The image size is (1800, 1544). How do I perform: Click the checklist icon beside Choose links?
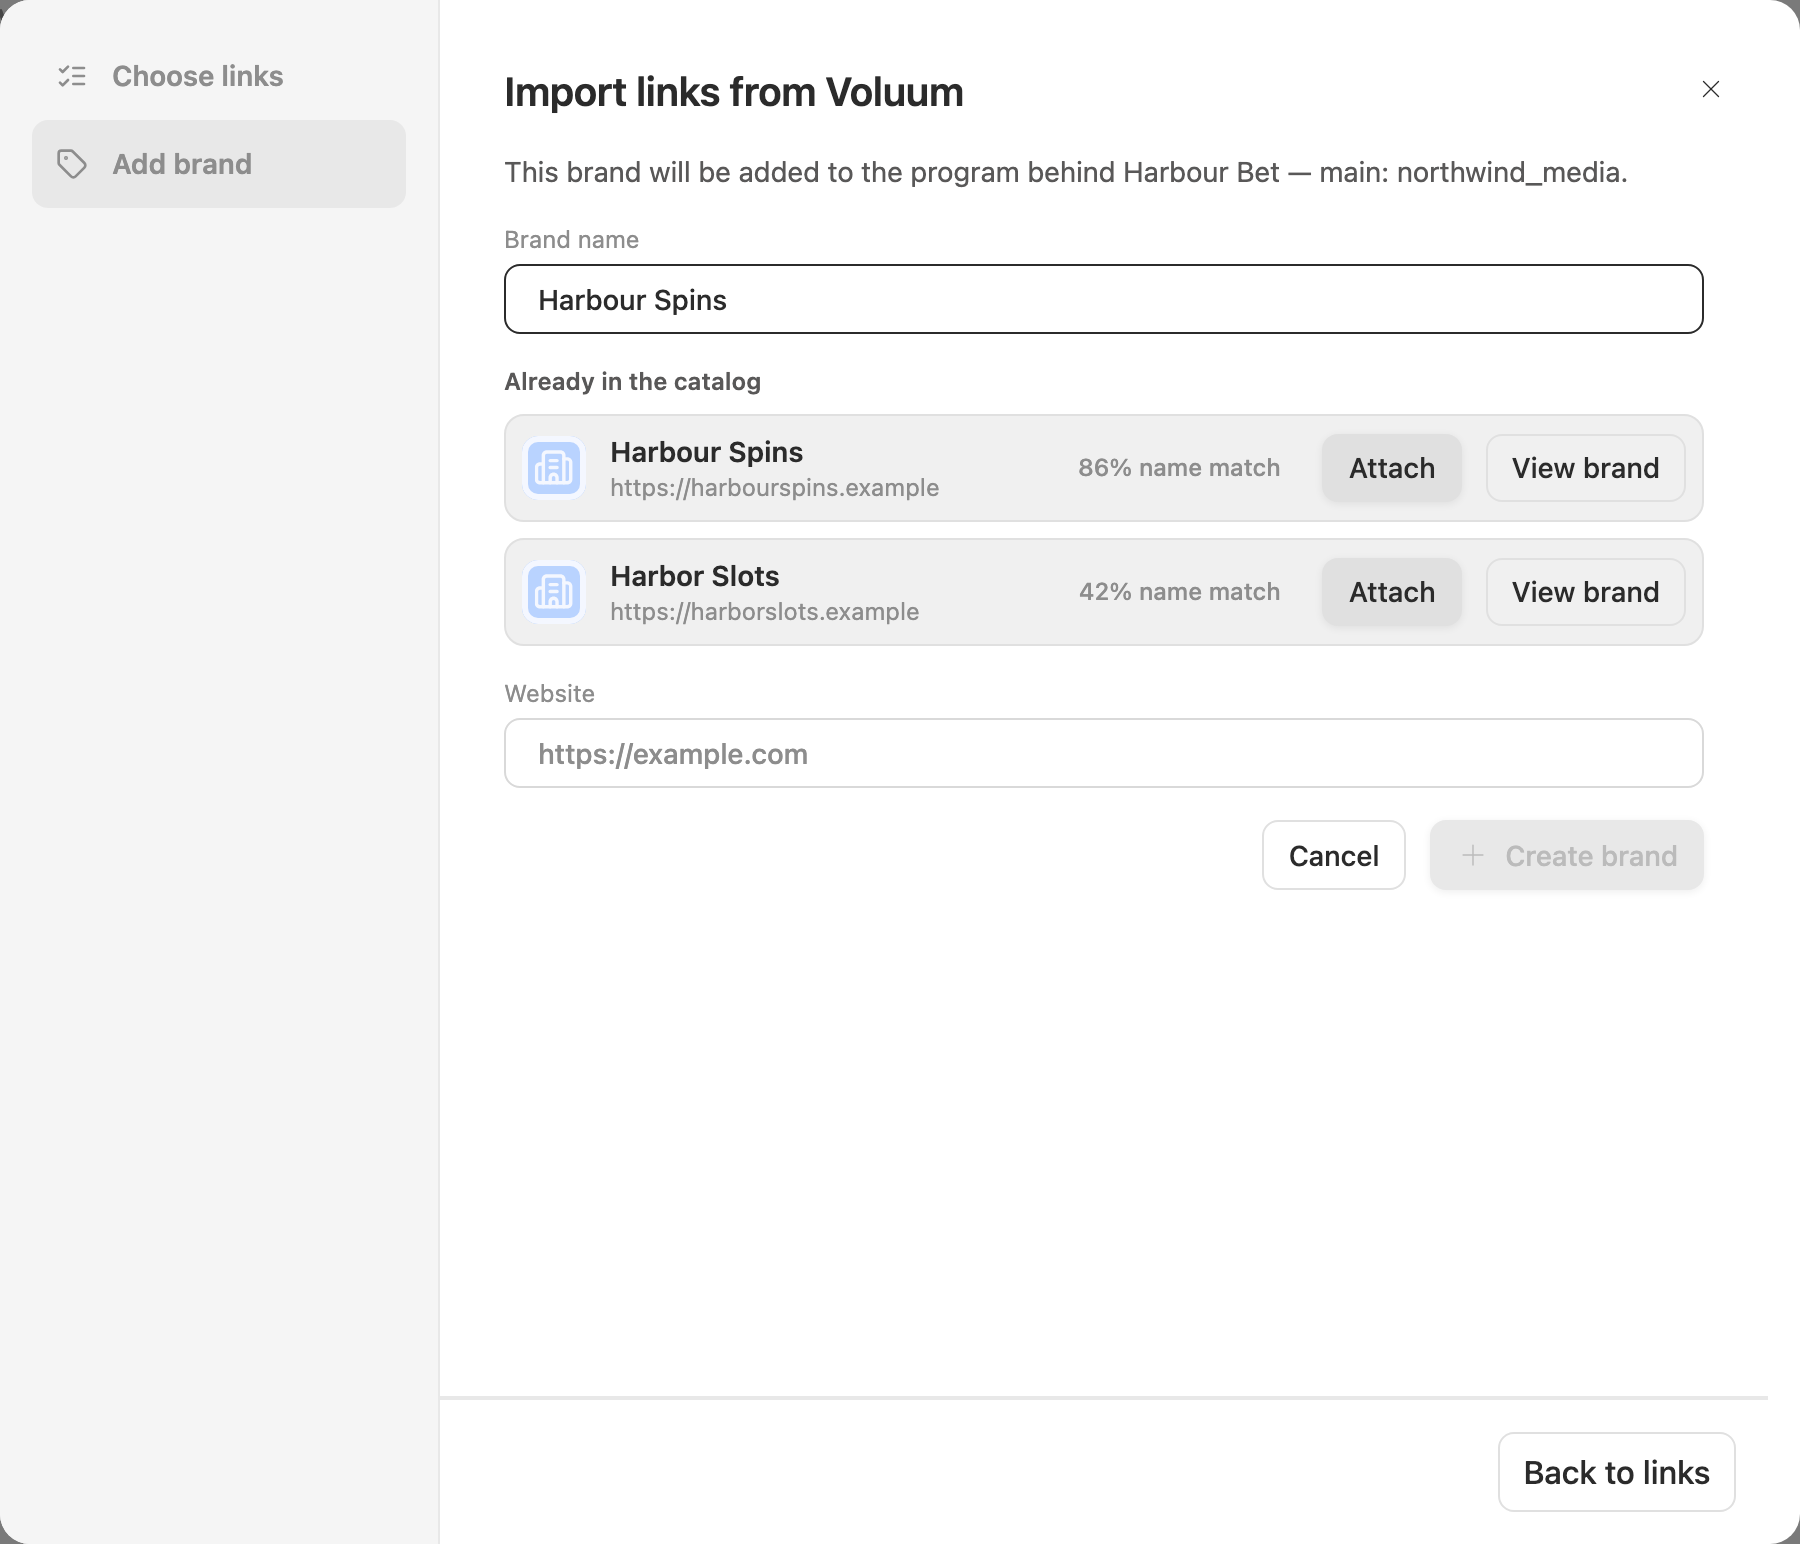click(72, 76)
